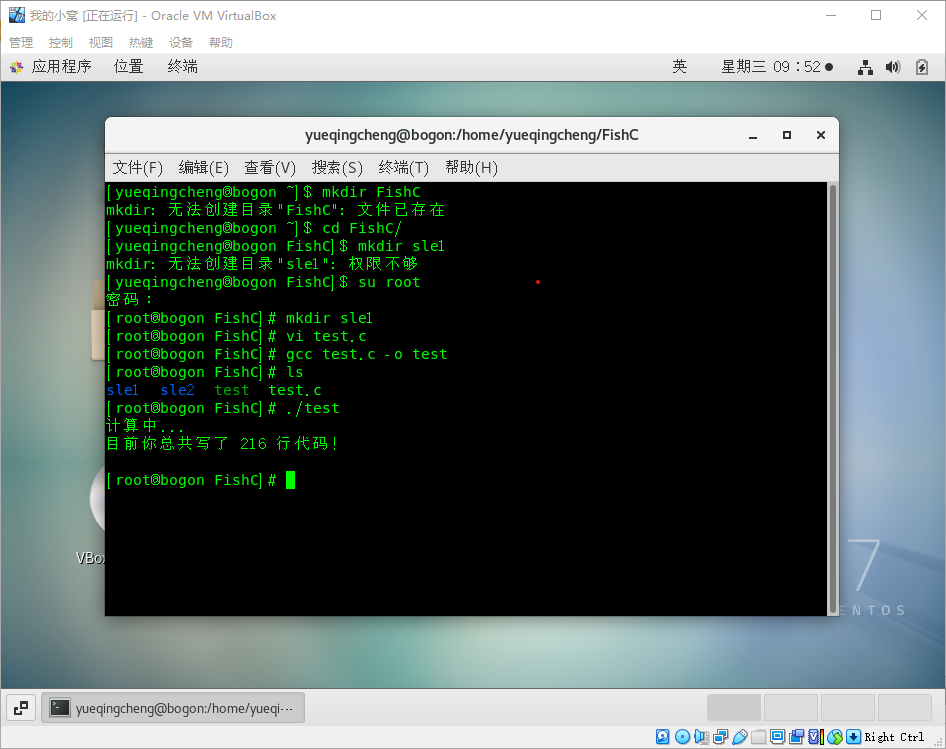
Task: Open terminal 终端(T) menu
Action: (404, 167)
